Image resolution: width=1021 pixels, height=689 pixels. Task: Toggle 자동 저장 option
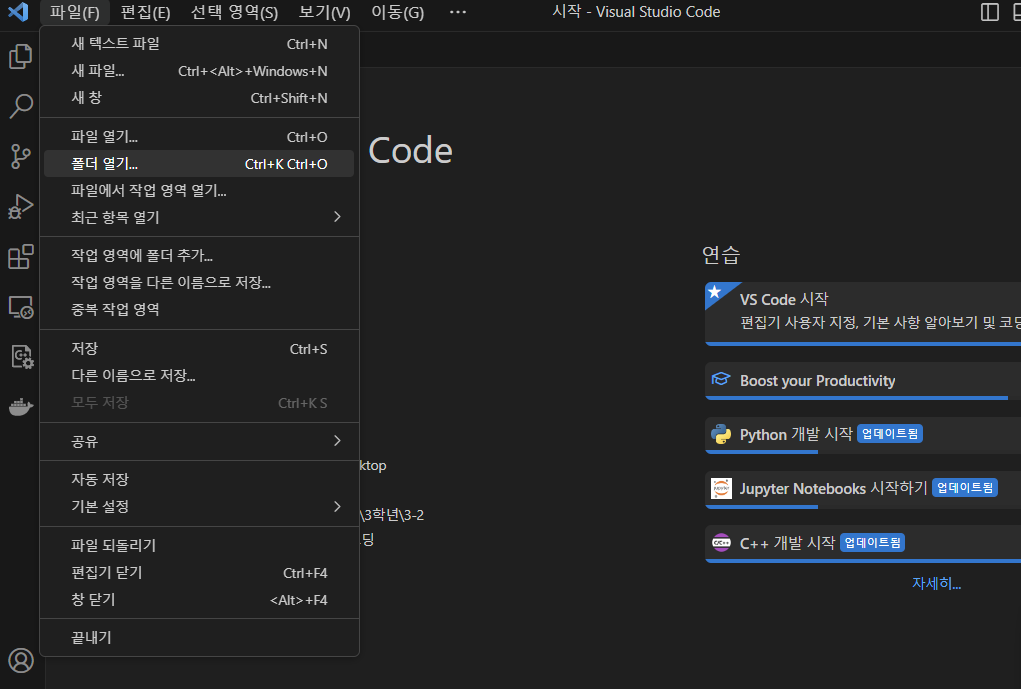pyautogui.click(x=199, y=479)
